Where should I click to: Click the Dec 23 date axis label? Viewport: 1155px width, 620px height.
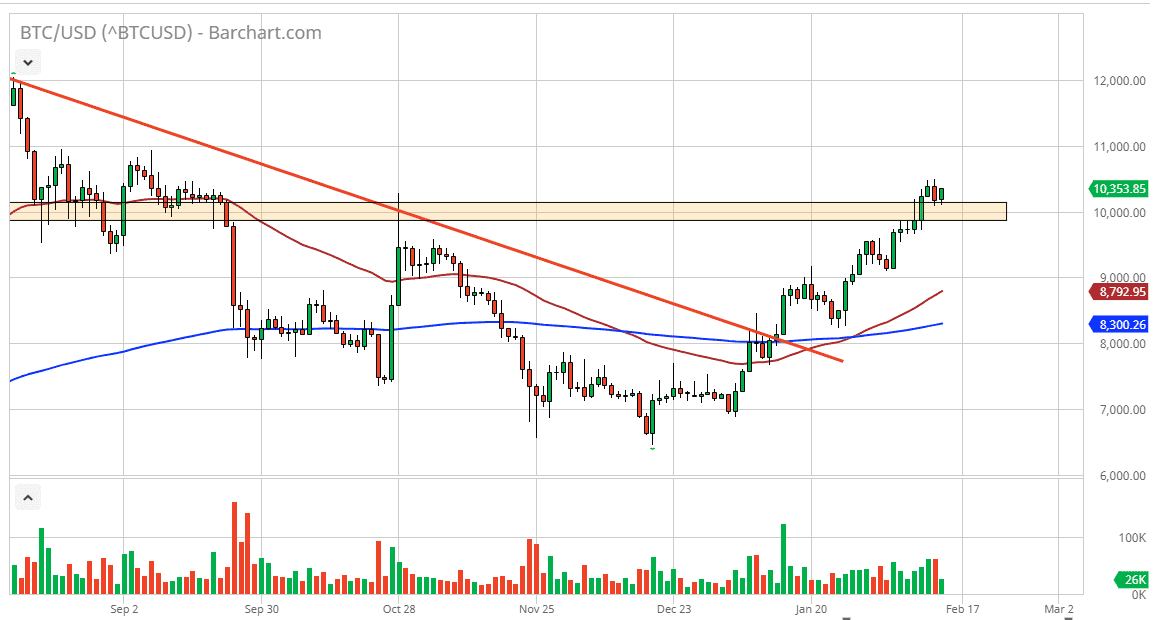pos(676,607)
